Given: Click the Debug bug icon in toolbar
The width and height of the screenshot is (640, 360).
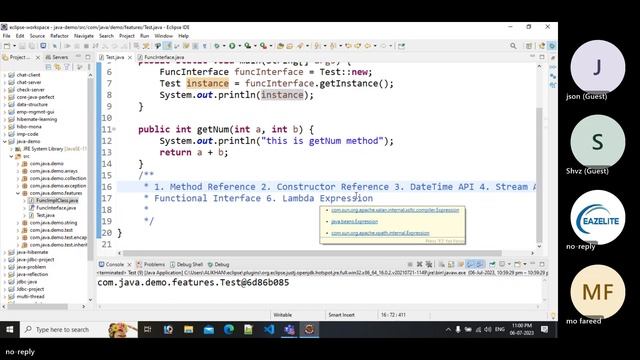Looking at the screenshot, I should (217, 46).
